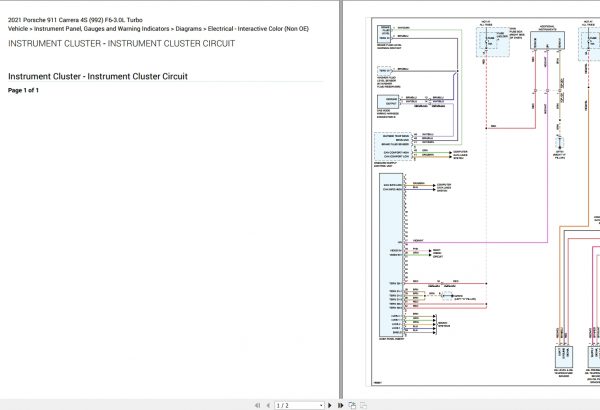This screenshot has width=600, height=410.
Task: Click the 'Instrument Cluster - Instrument Cluster Circuit' section title
Action: 97,76
